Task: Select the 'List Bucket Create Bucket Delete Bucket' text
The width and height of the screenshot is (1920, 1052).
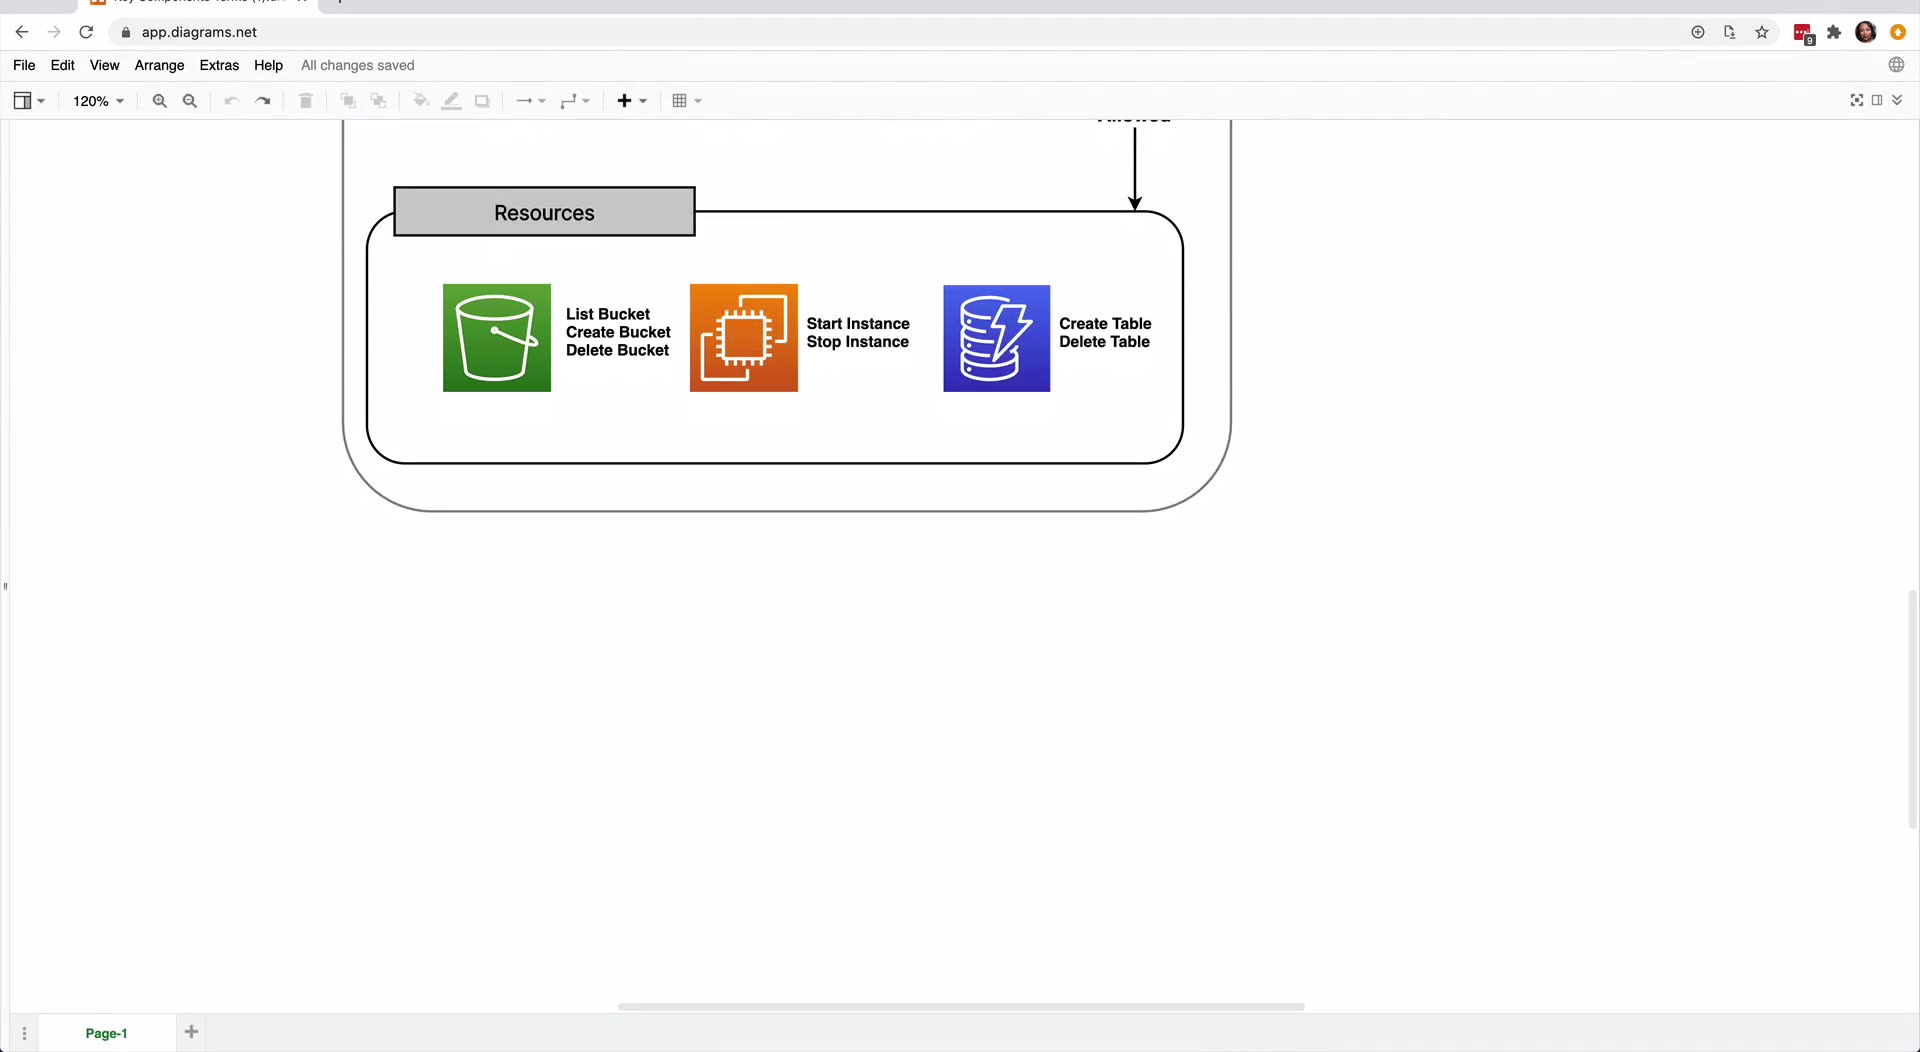Action: coord(618,332)
